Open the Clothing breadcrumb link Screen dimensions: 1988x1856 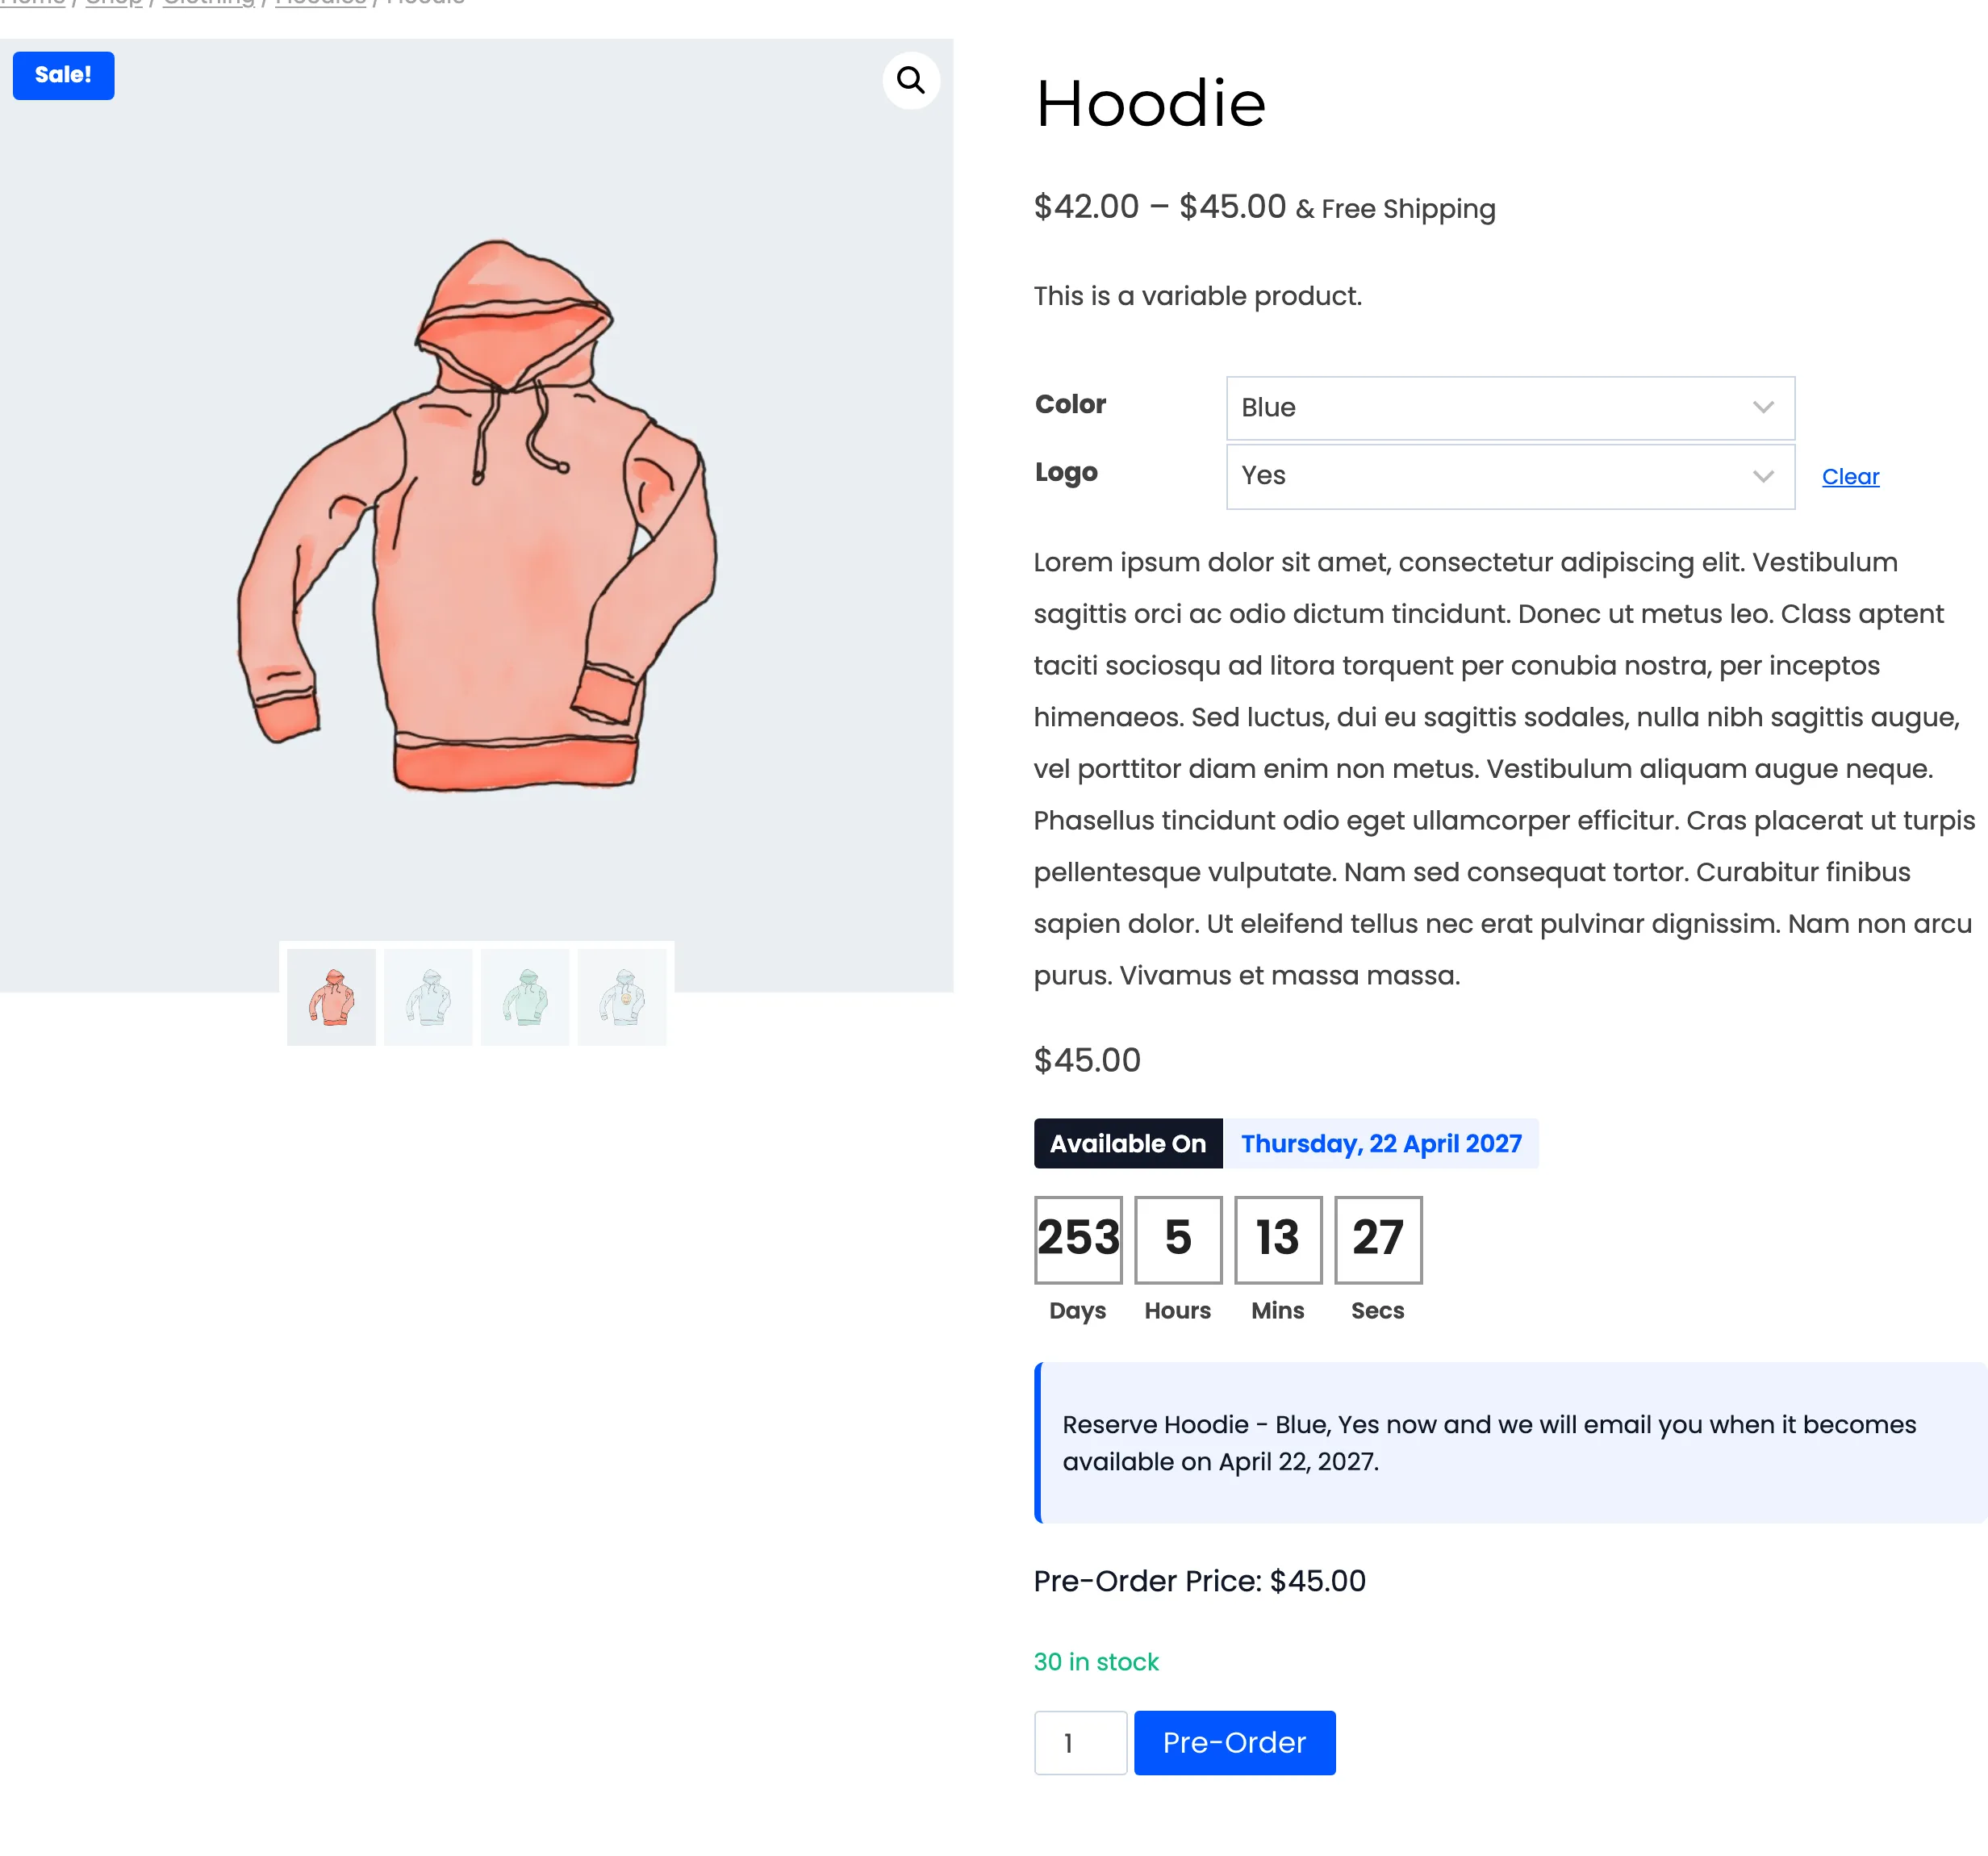(208, 3)
